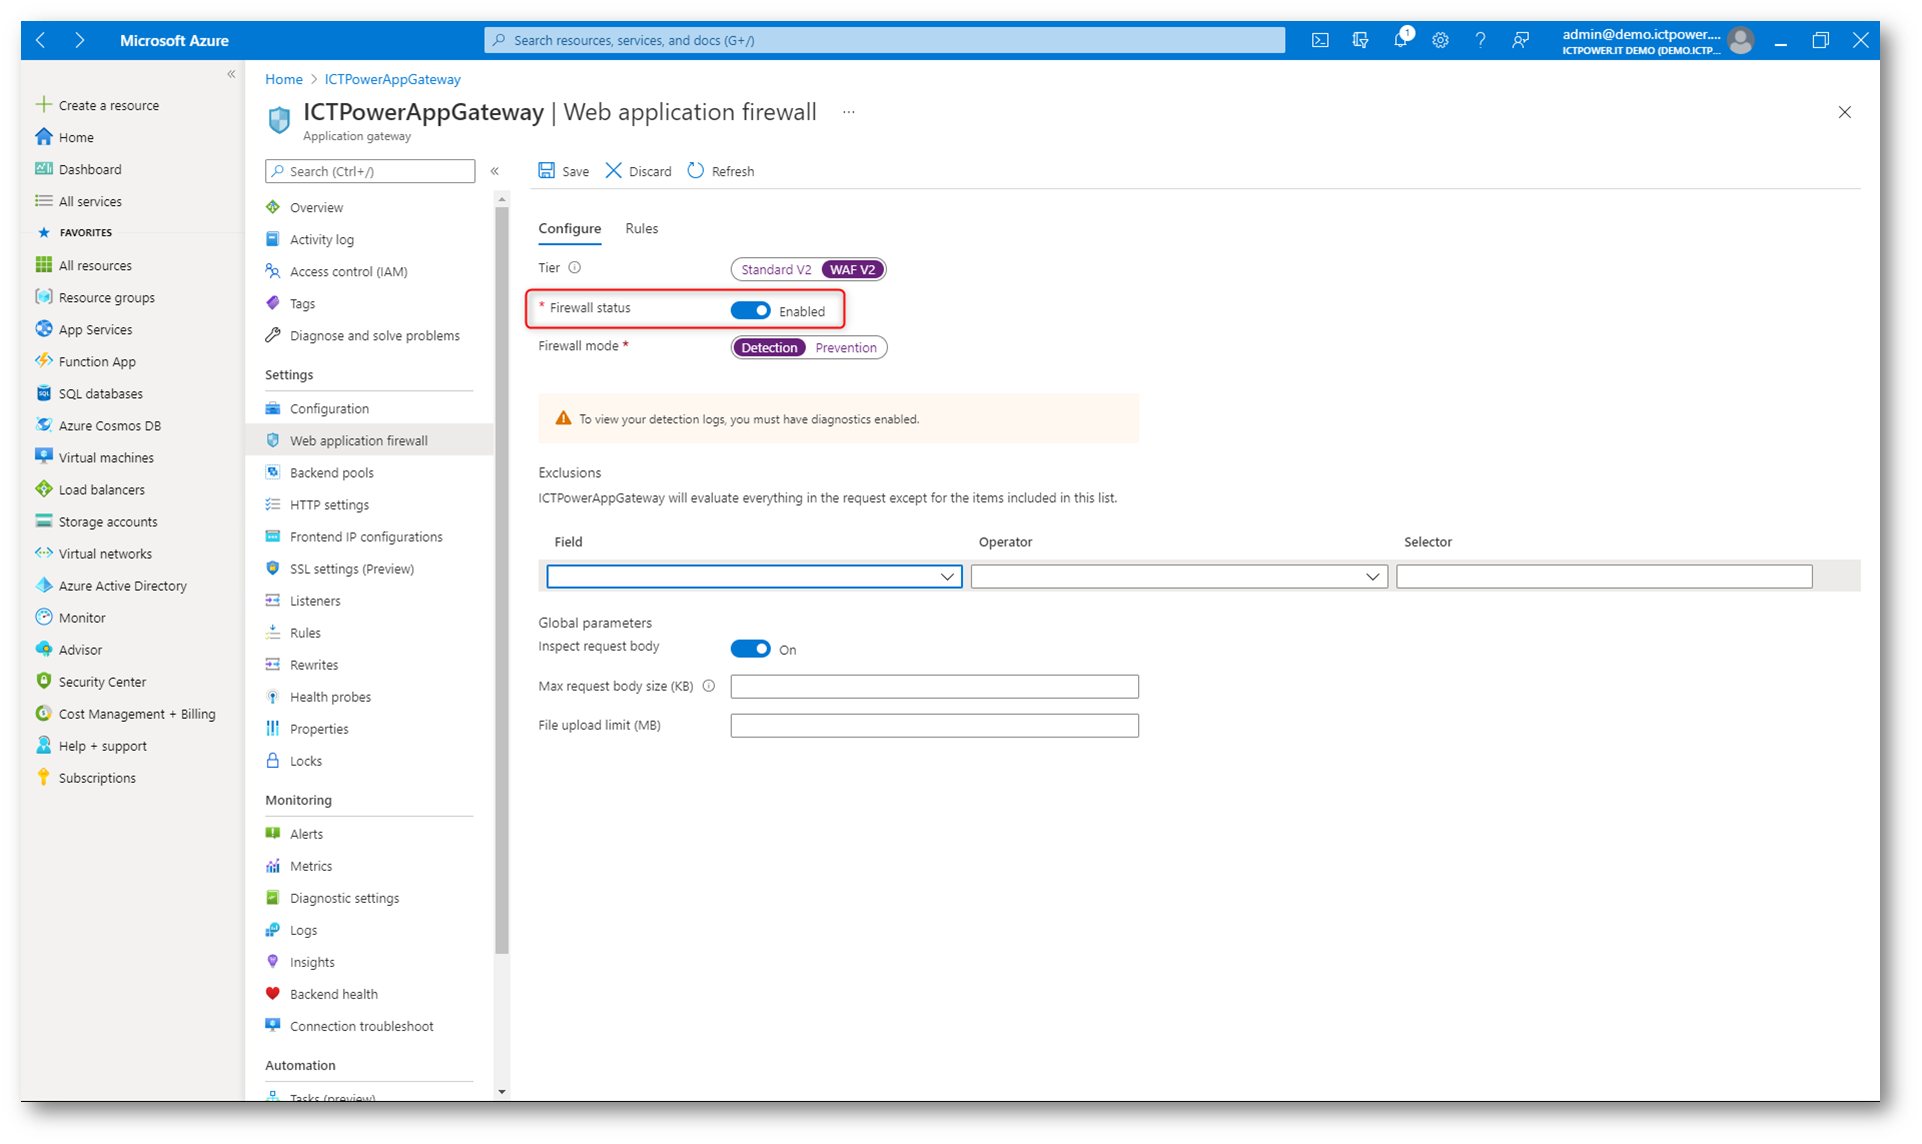Open the notifications bell icon

point(1401,40)
